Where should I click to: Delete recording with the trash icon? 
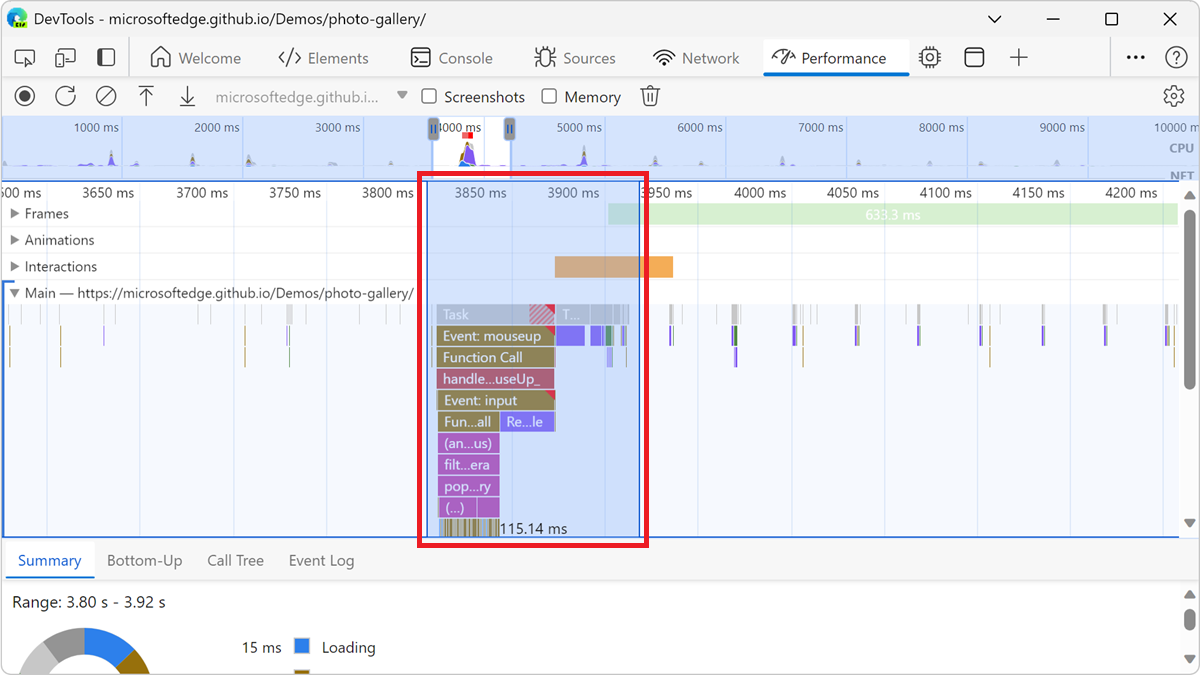pos(650,96)
